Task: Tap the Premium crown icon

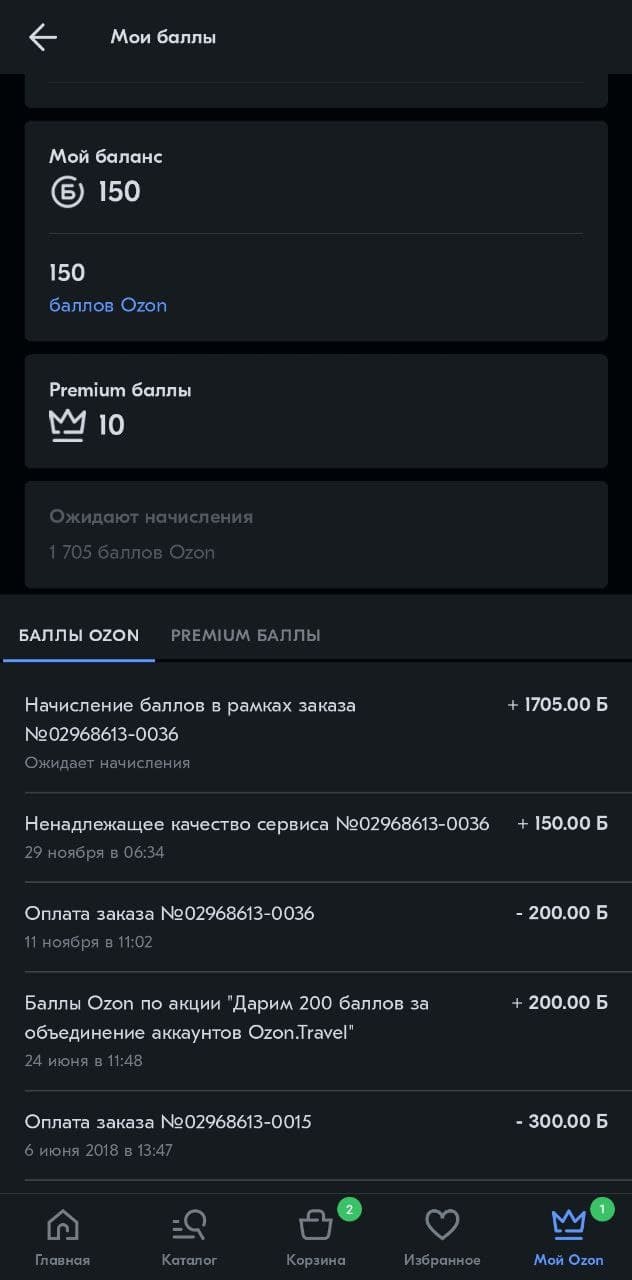Action: tap(68, 425)
